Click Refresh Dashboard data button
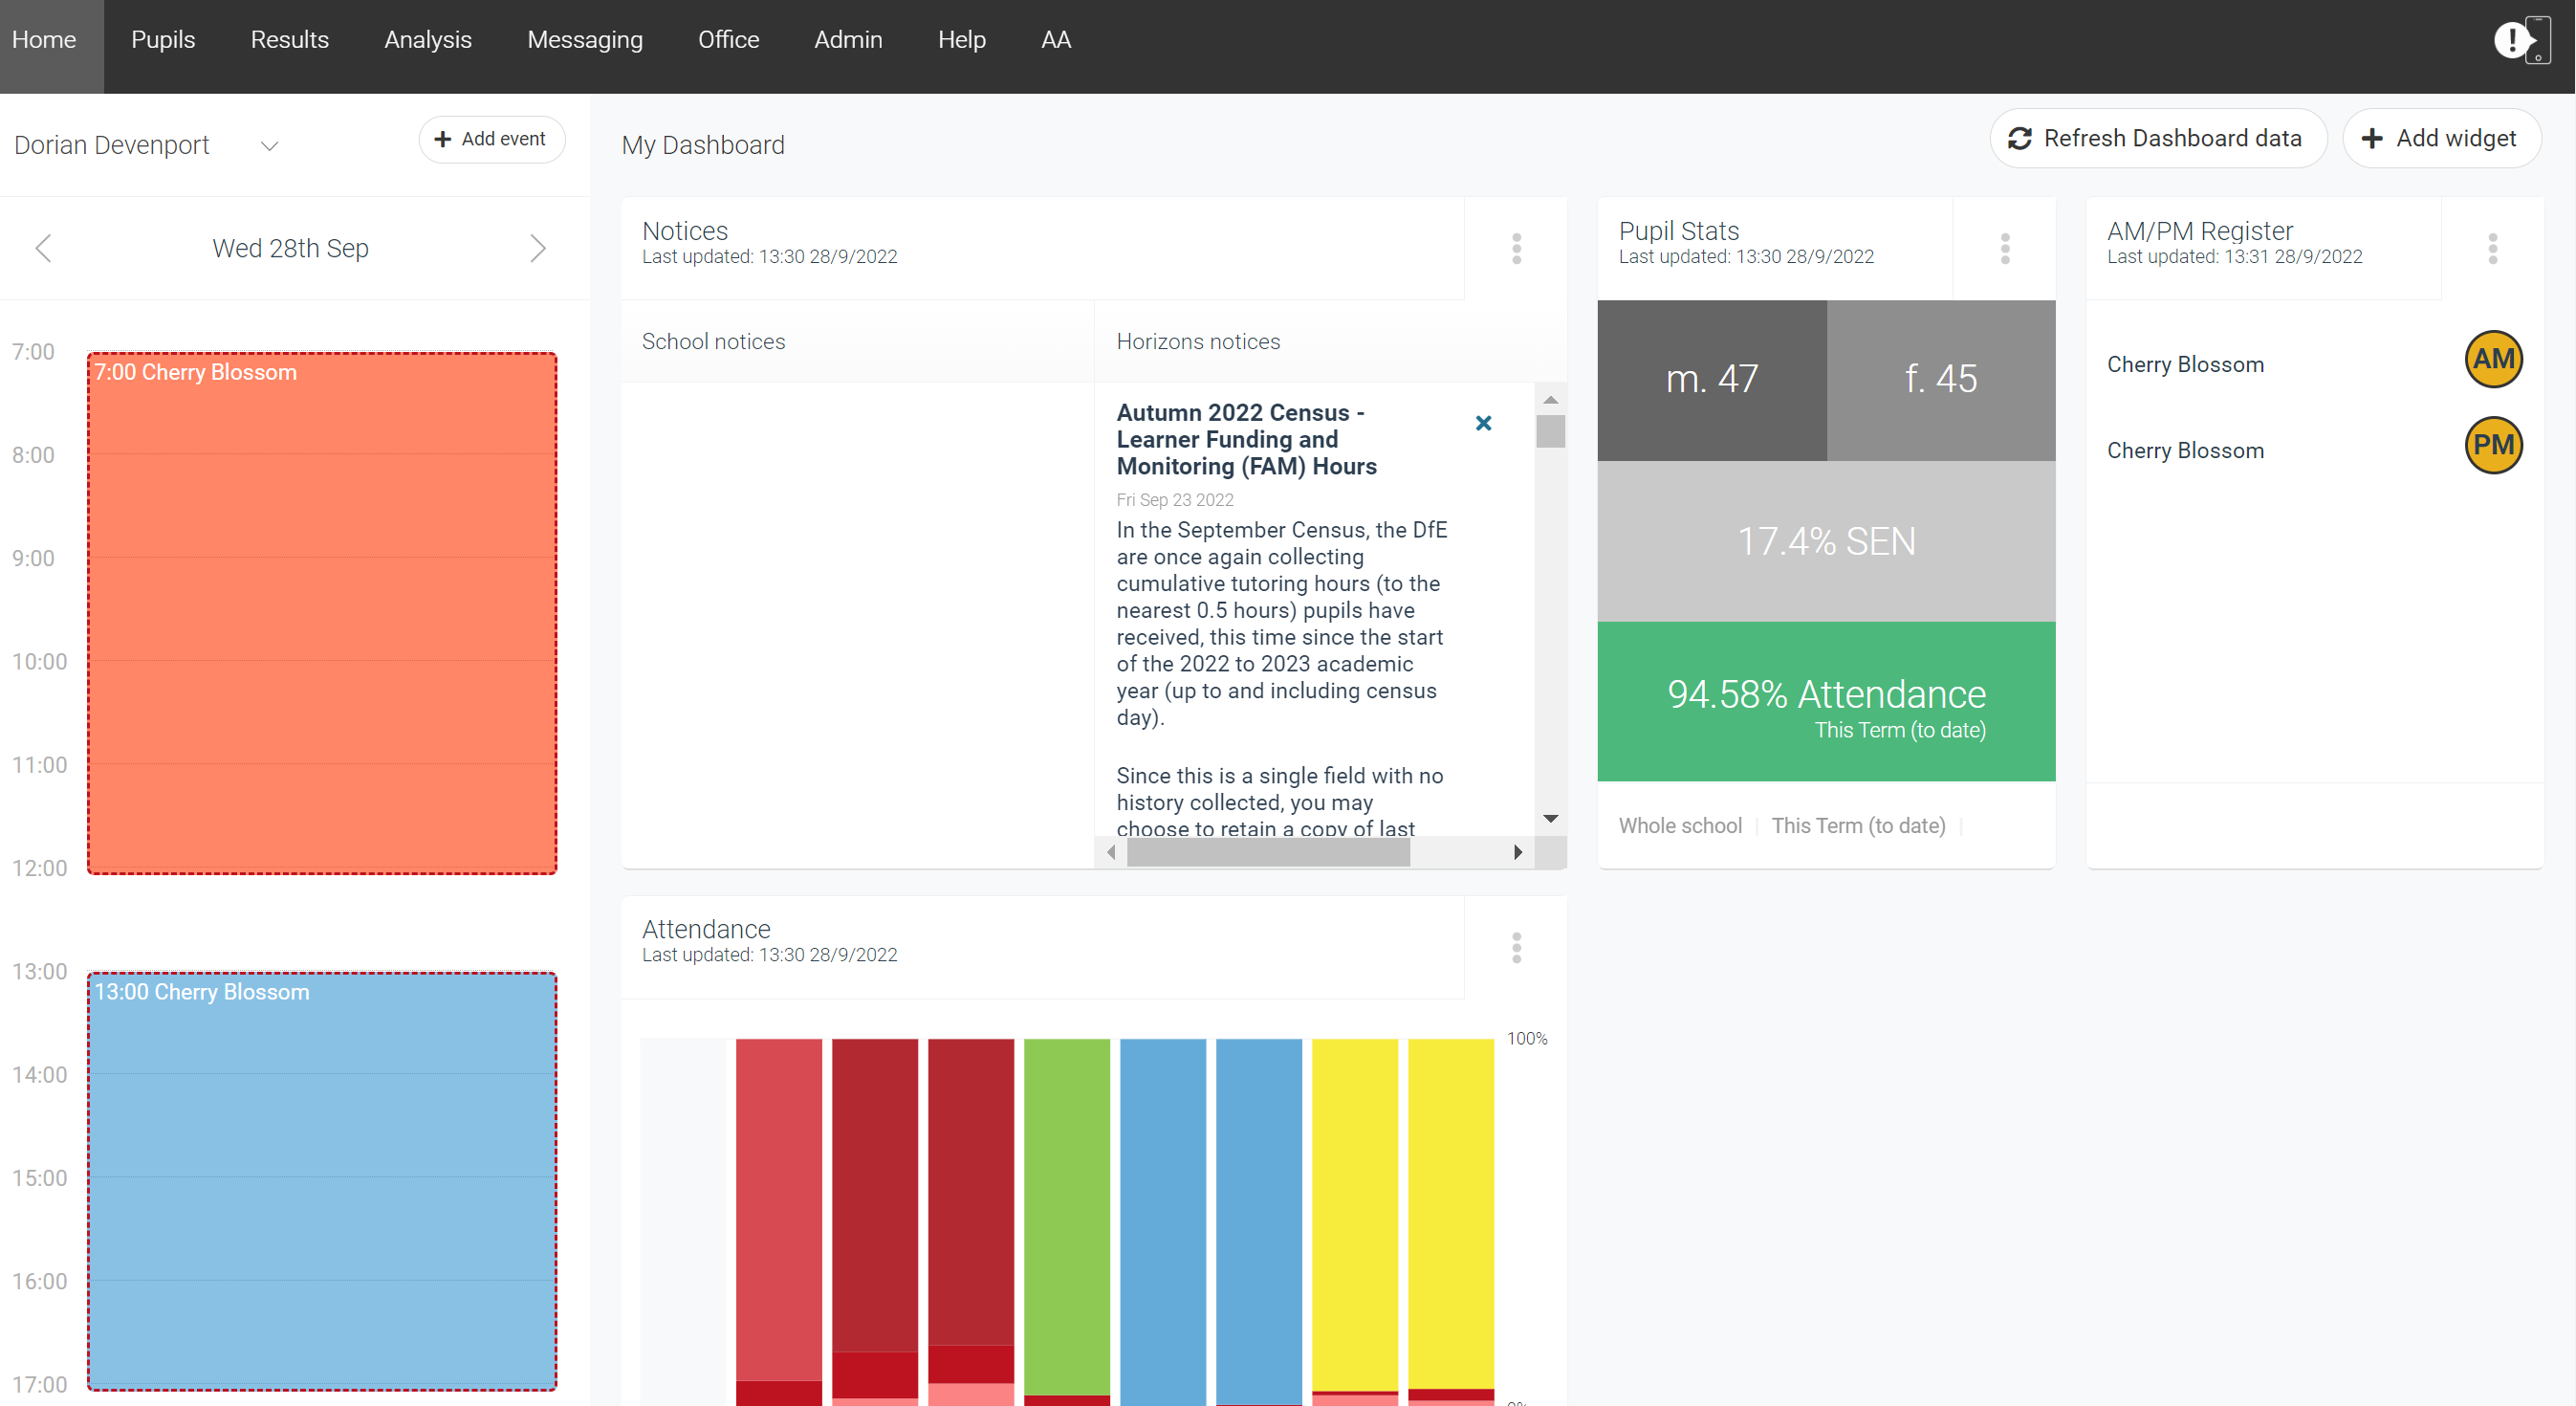Viewport: 2576px width, 1406px height. pos(2157,138)
